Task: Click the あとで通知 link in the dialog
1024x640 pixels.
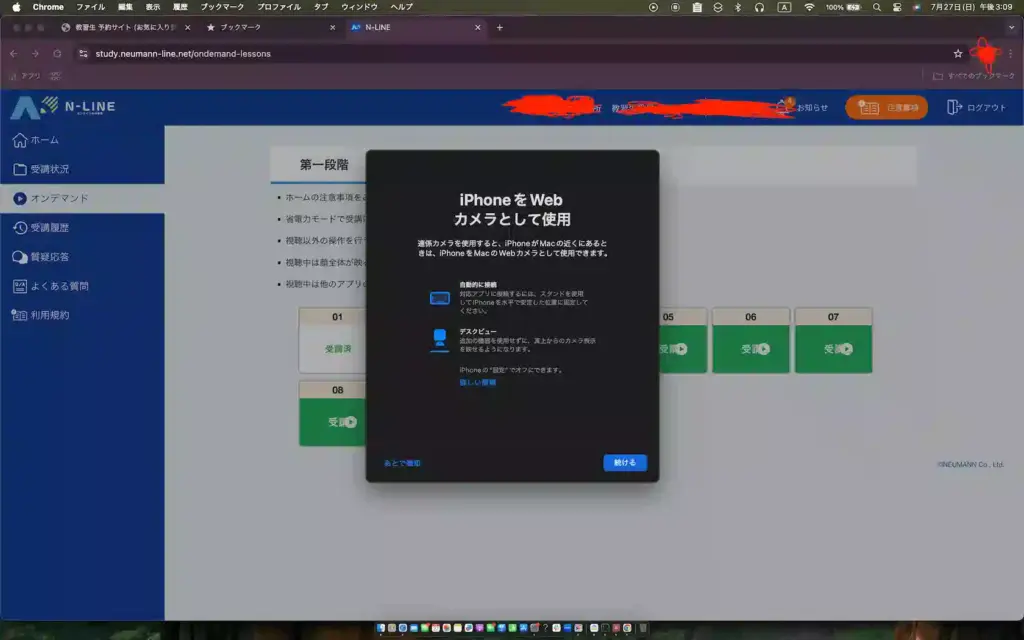Action: pos(402,463)
